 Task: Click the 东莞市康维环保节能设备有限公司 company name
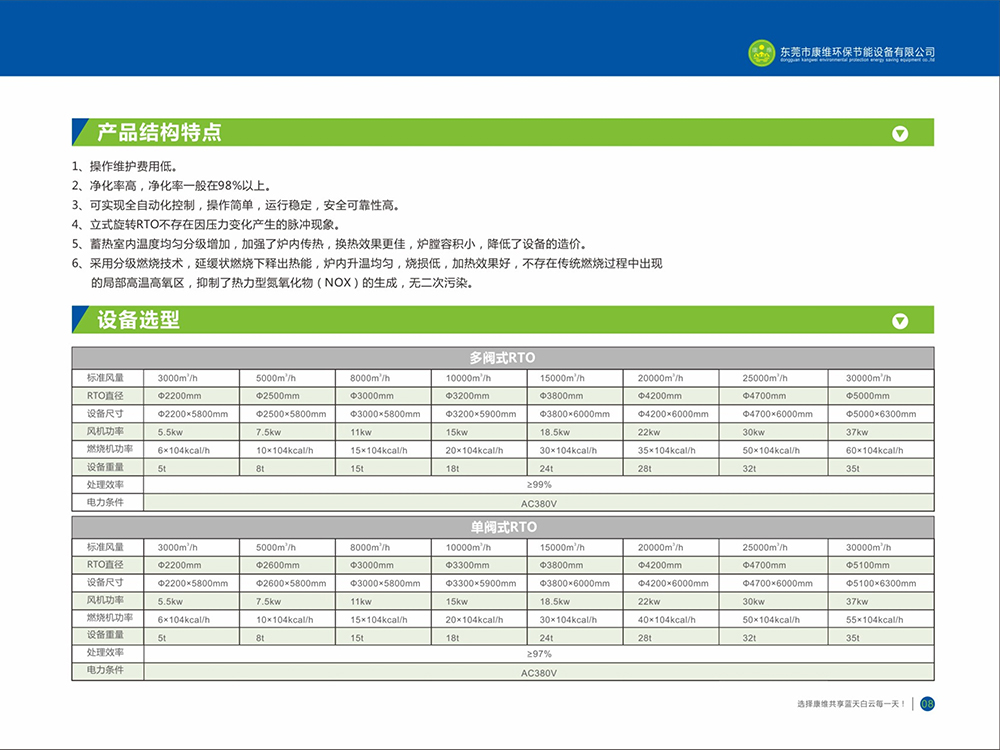(857, 50)
